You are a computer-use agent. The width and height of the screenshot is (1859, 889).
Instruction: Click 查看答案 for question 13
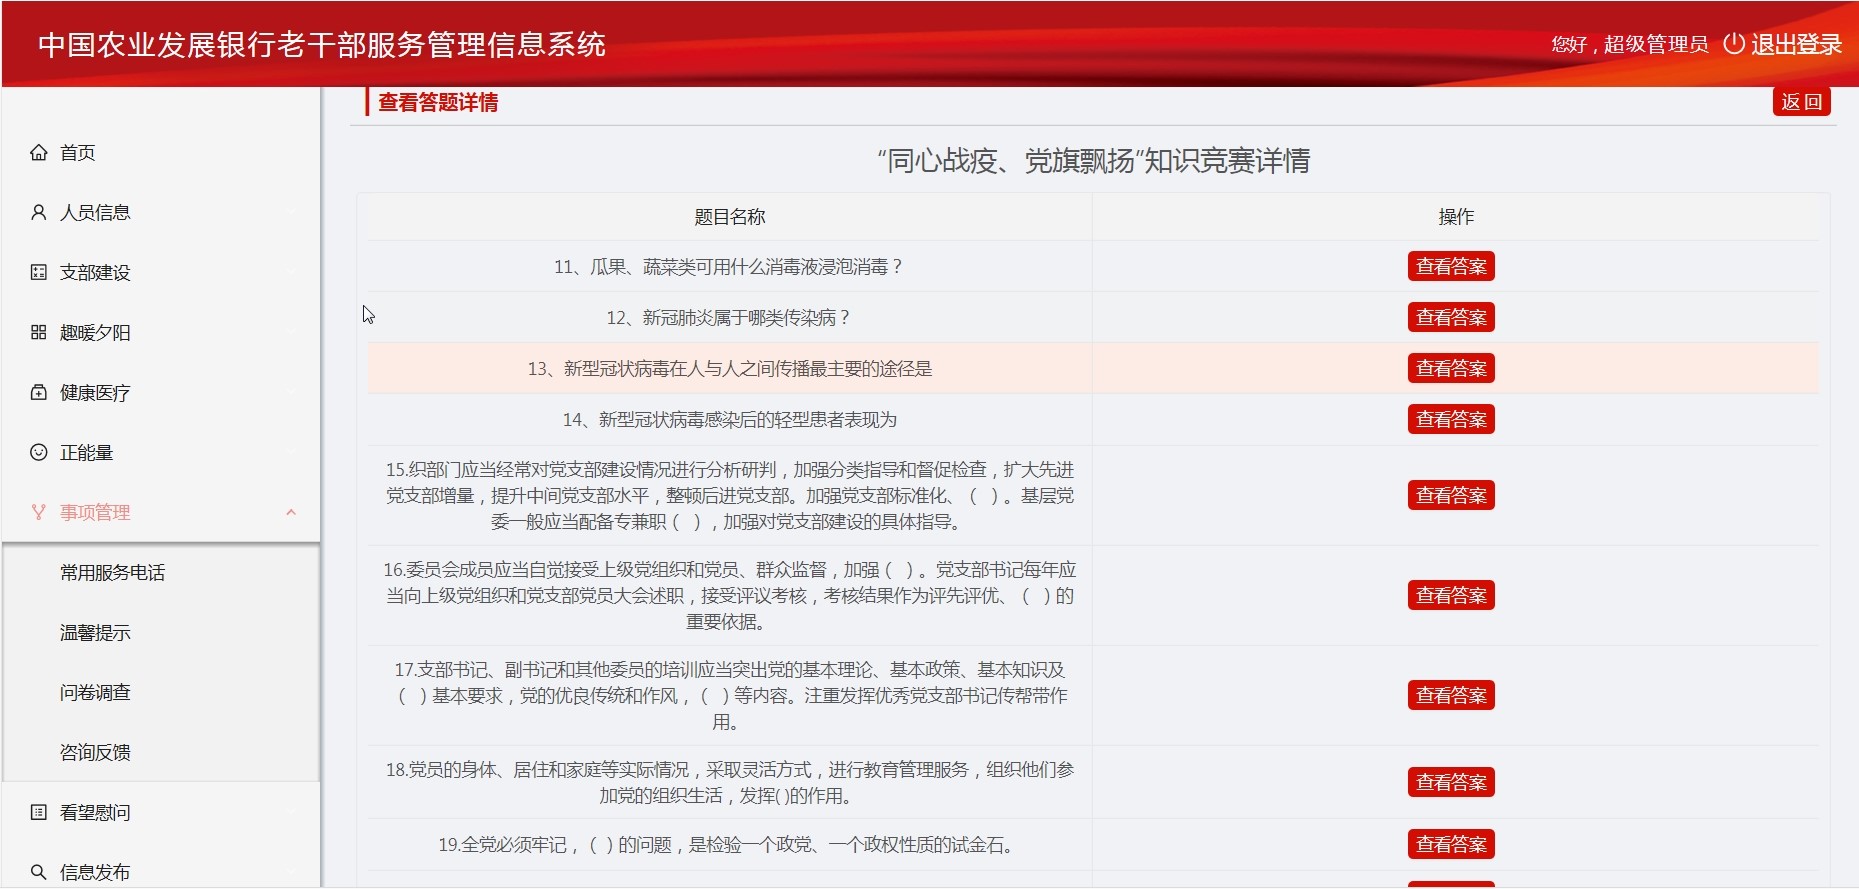(1451, 368)
